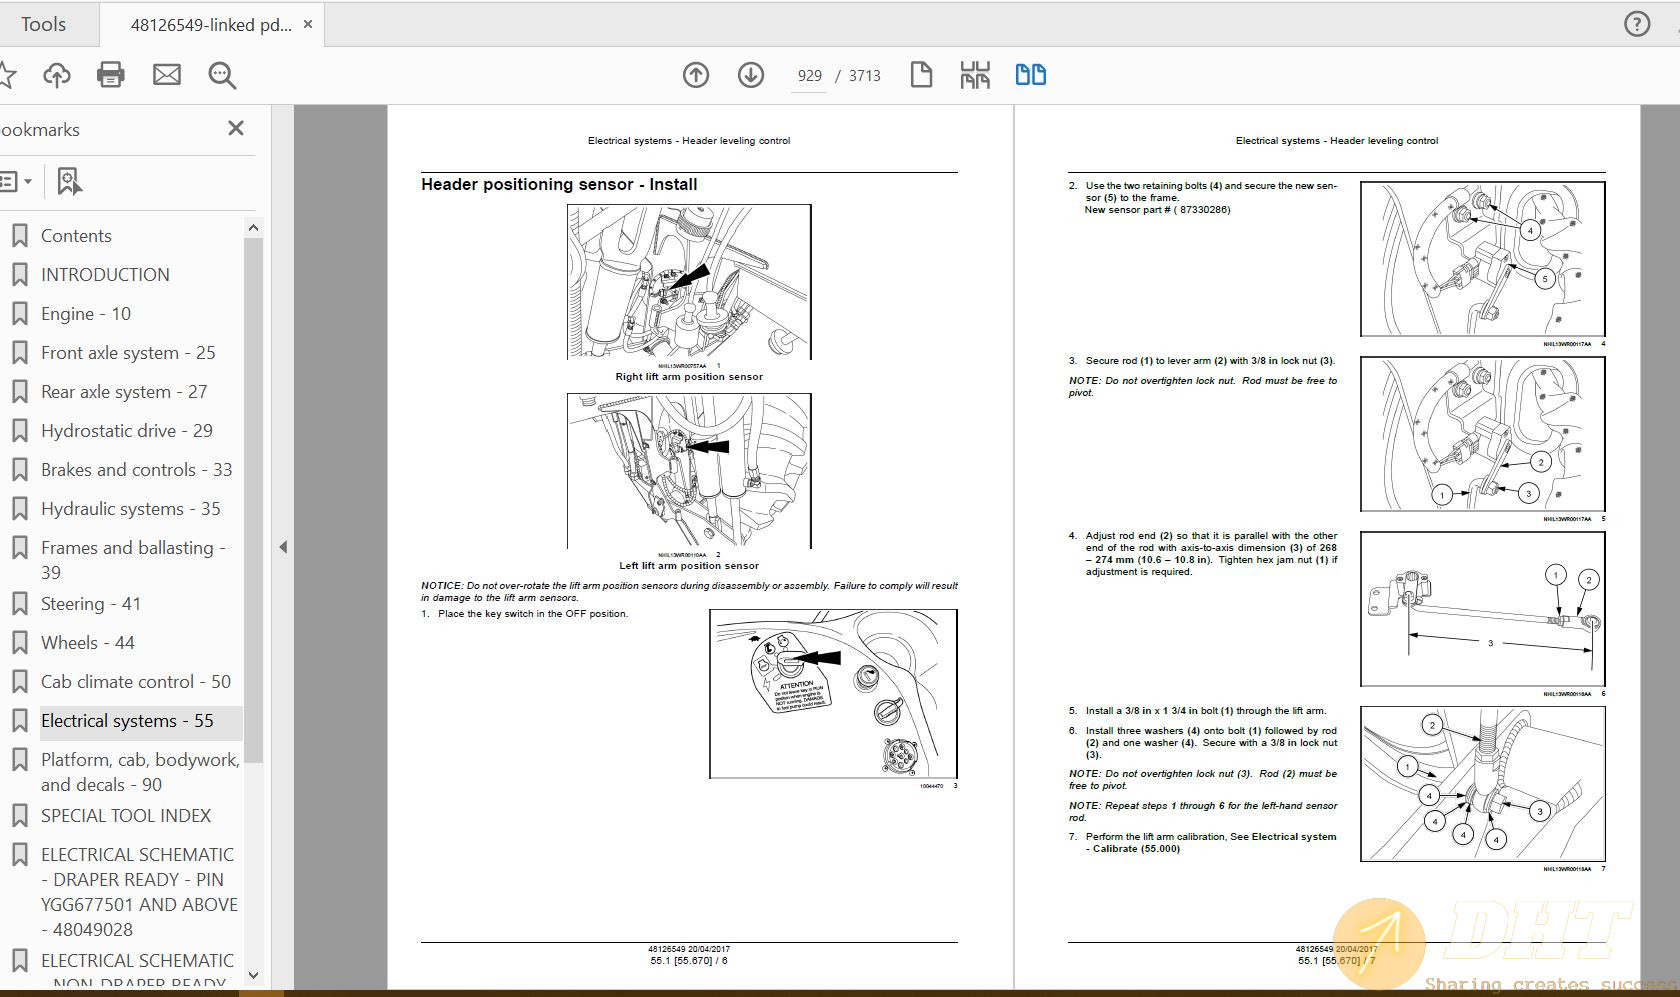The height and width of the screenshot is (997, 1680).
Task: Open the Engine - 10 bookmark
Action: [x=86, y=314]
